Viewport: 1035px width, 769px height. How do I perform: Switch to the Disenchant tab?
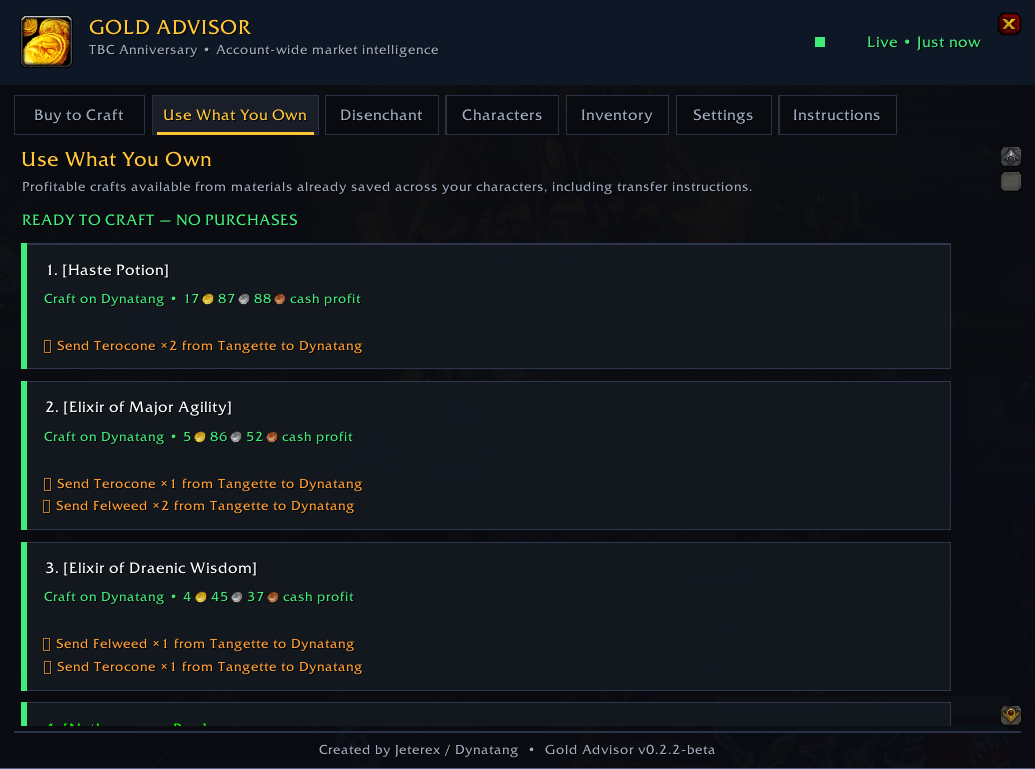[x=382, y=115]
